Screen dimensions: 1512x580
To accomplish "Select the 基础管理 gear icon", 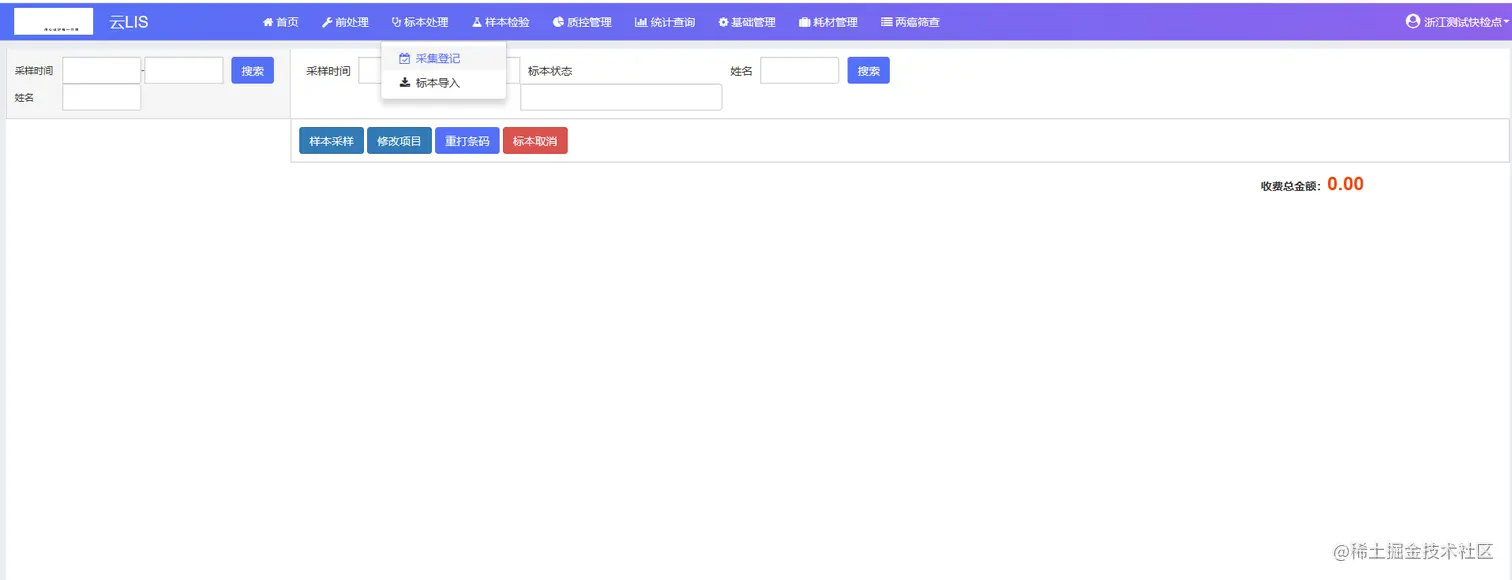I will (x=723, y=21).
